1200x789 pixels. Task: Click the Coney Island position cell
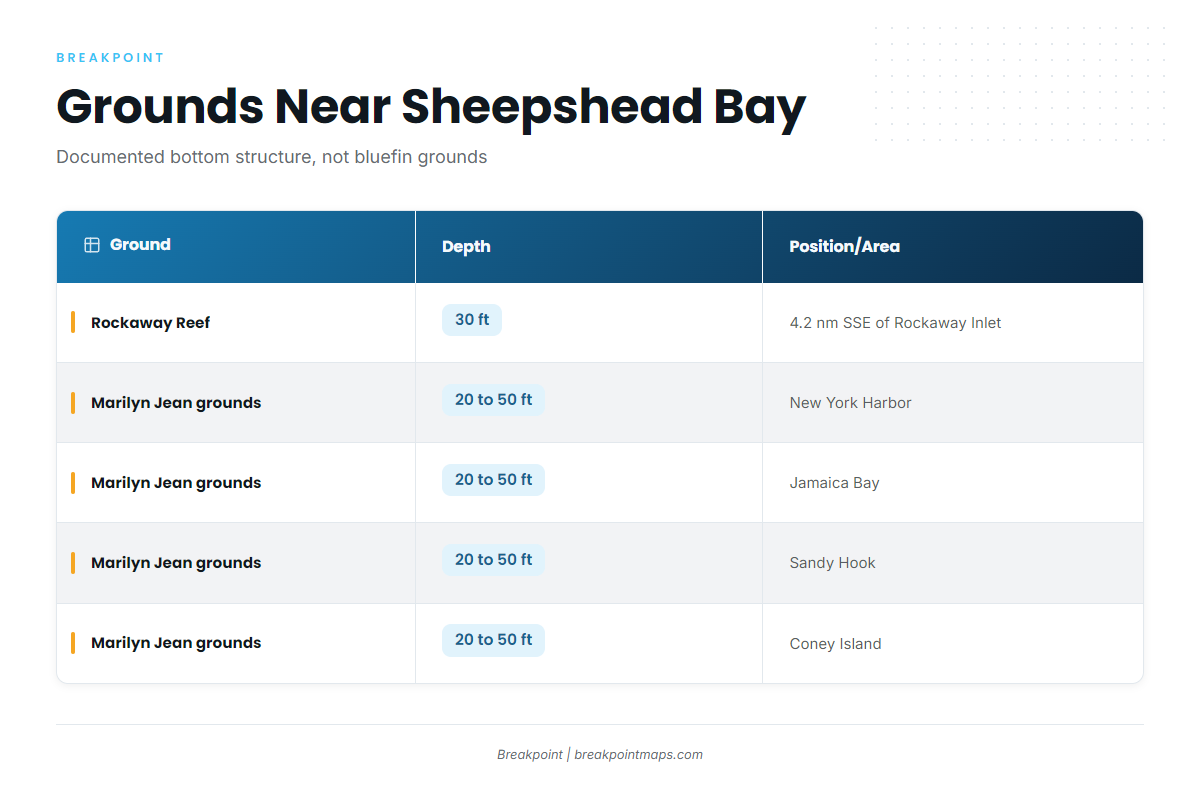click(952, 643)
